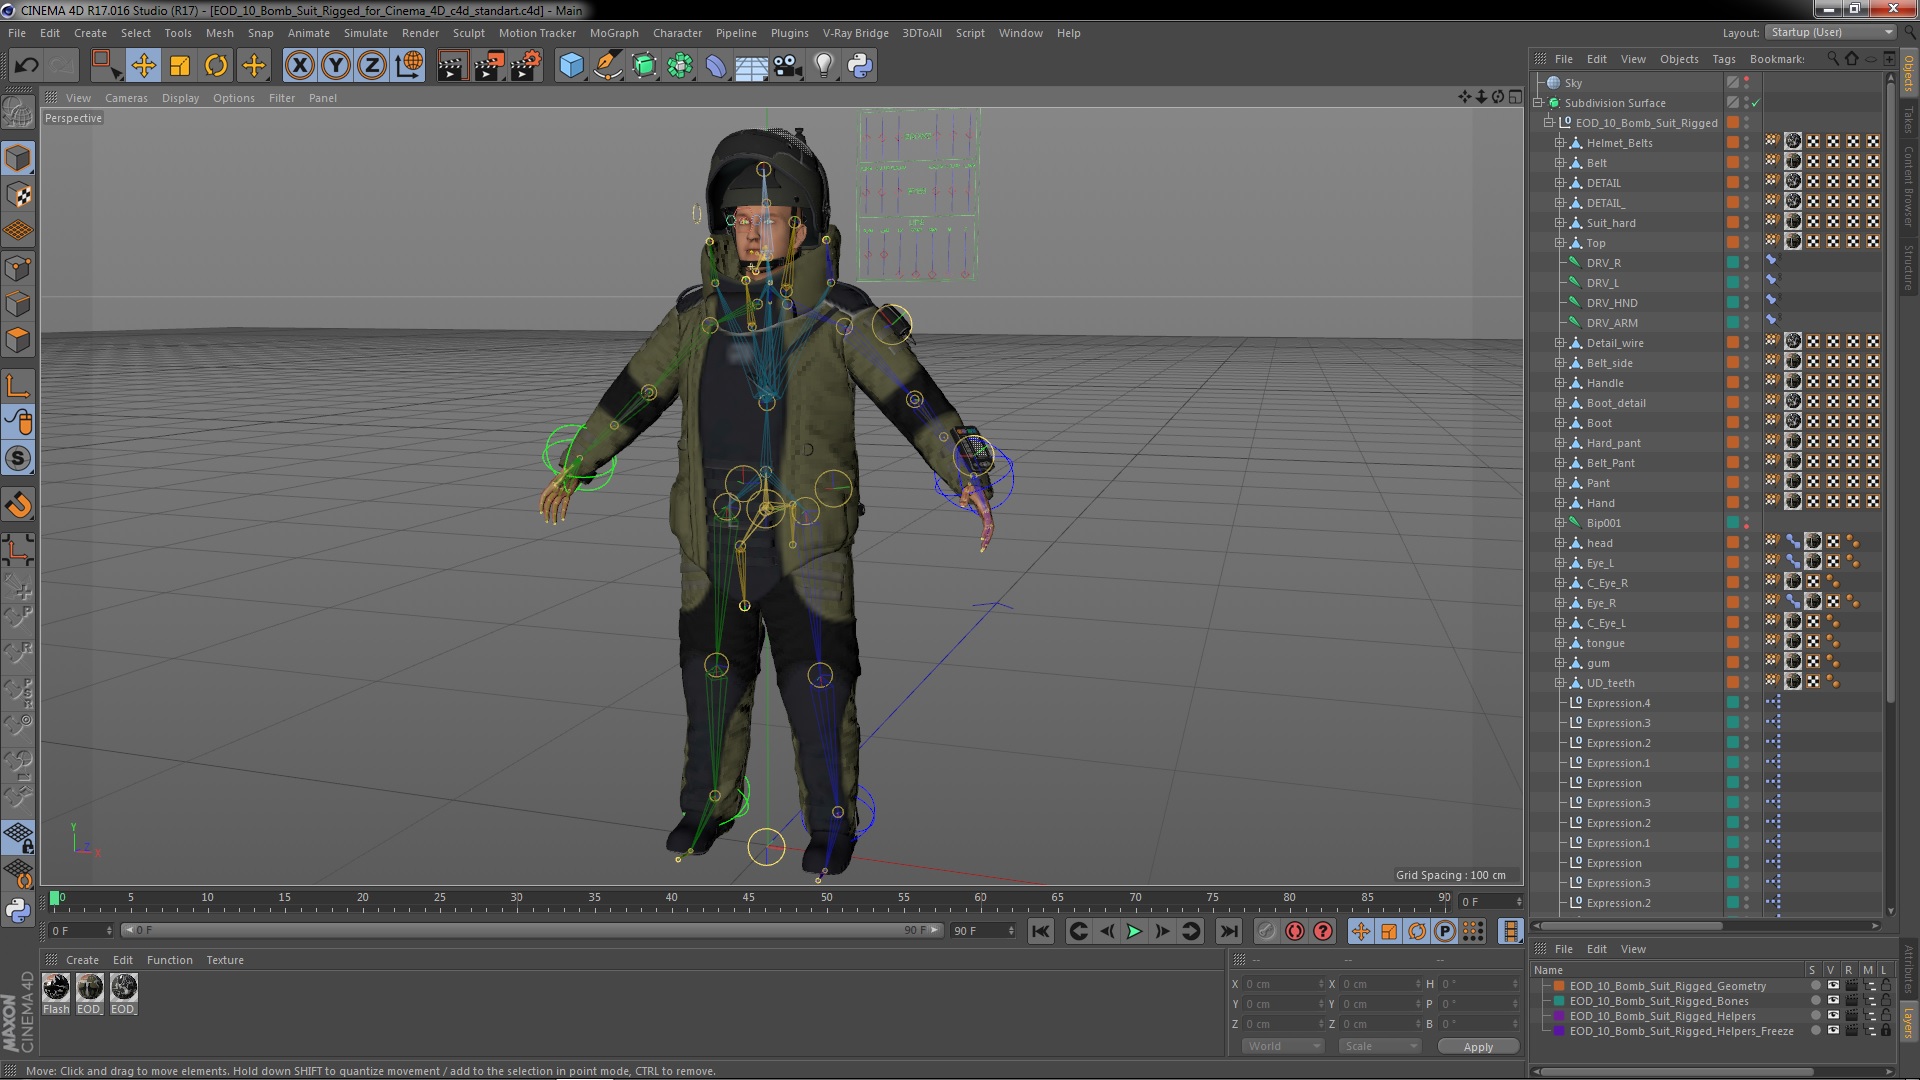Enable Polygons mode
1920x1080 pixels.
click(x=18, y=340)
